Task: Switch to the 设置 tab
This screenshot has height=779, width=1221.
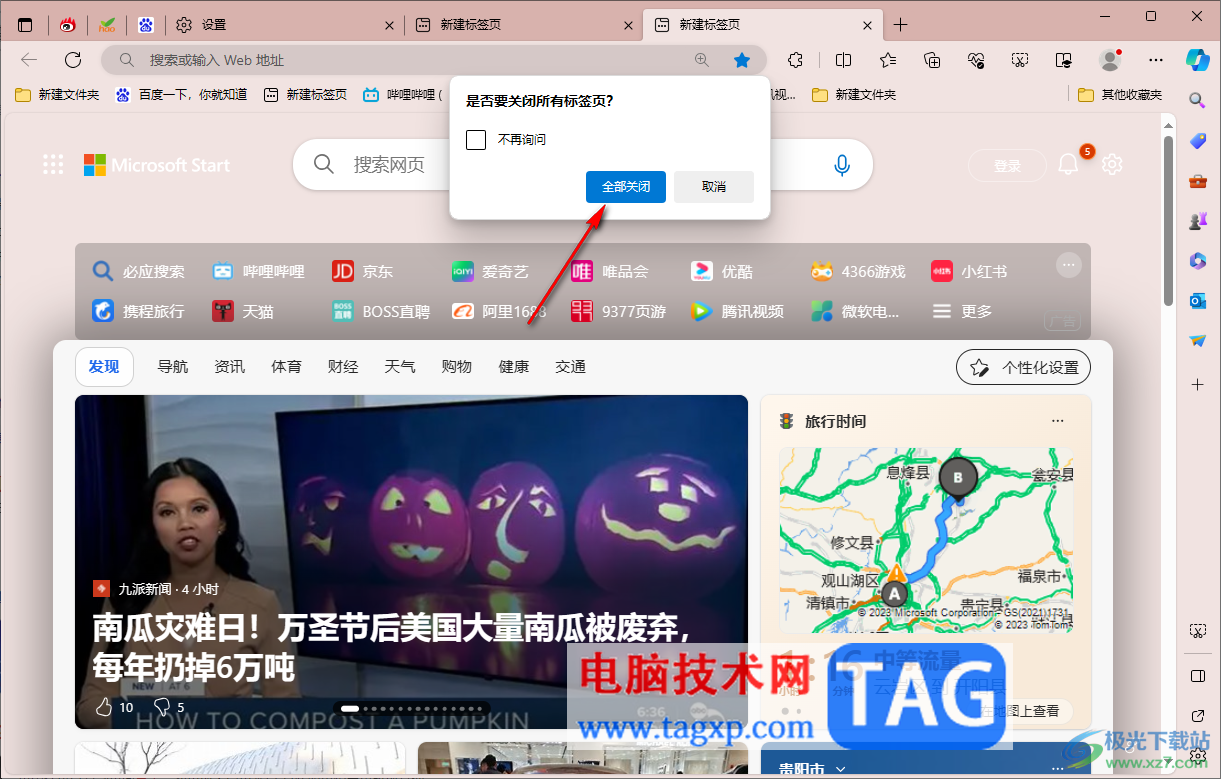Action: 283,25
